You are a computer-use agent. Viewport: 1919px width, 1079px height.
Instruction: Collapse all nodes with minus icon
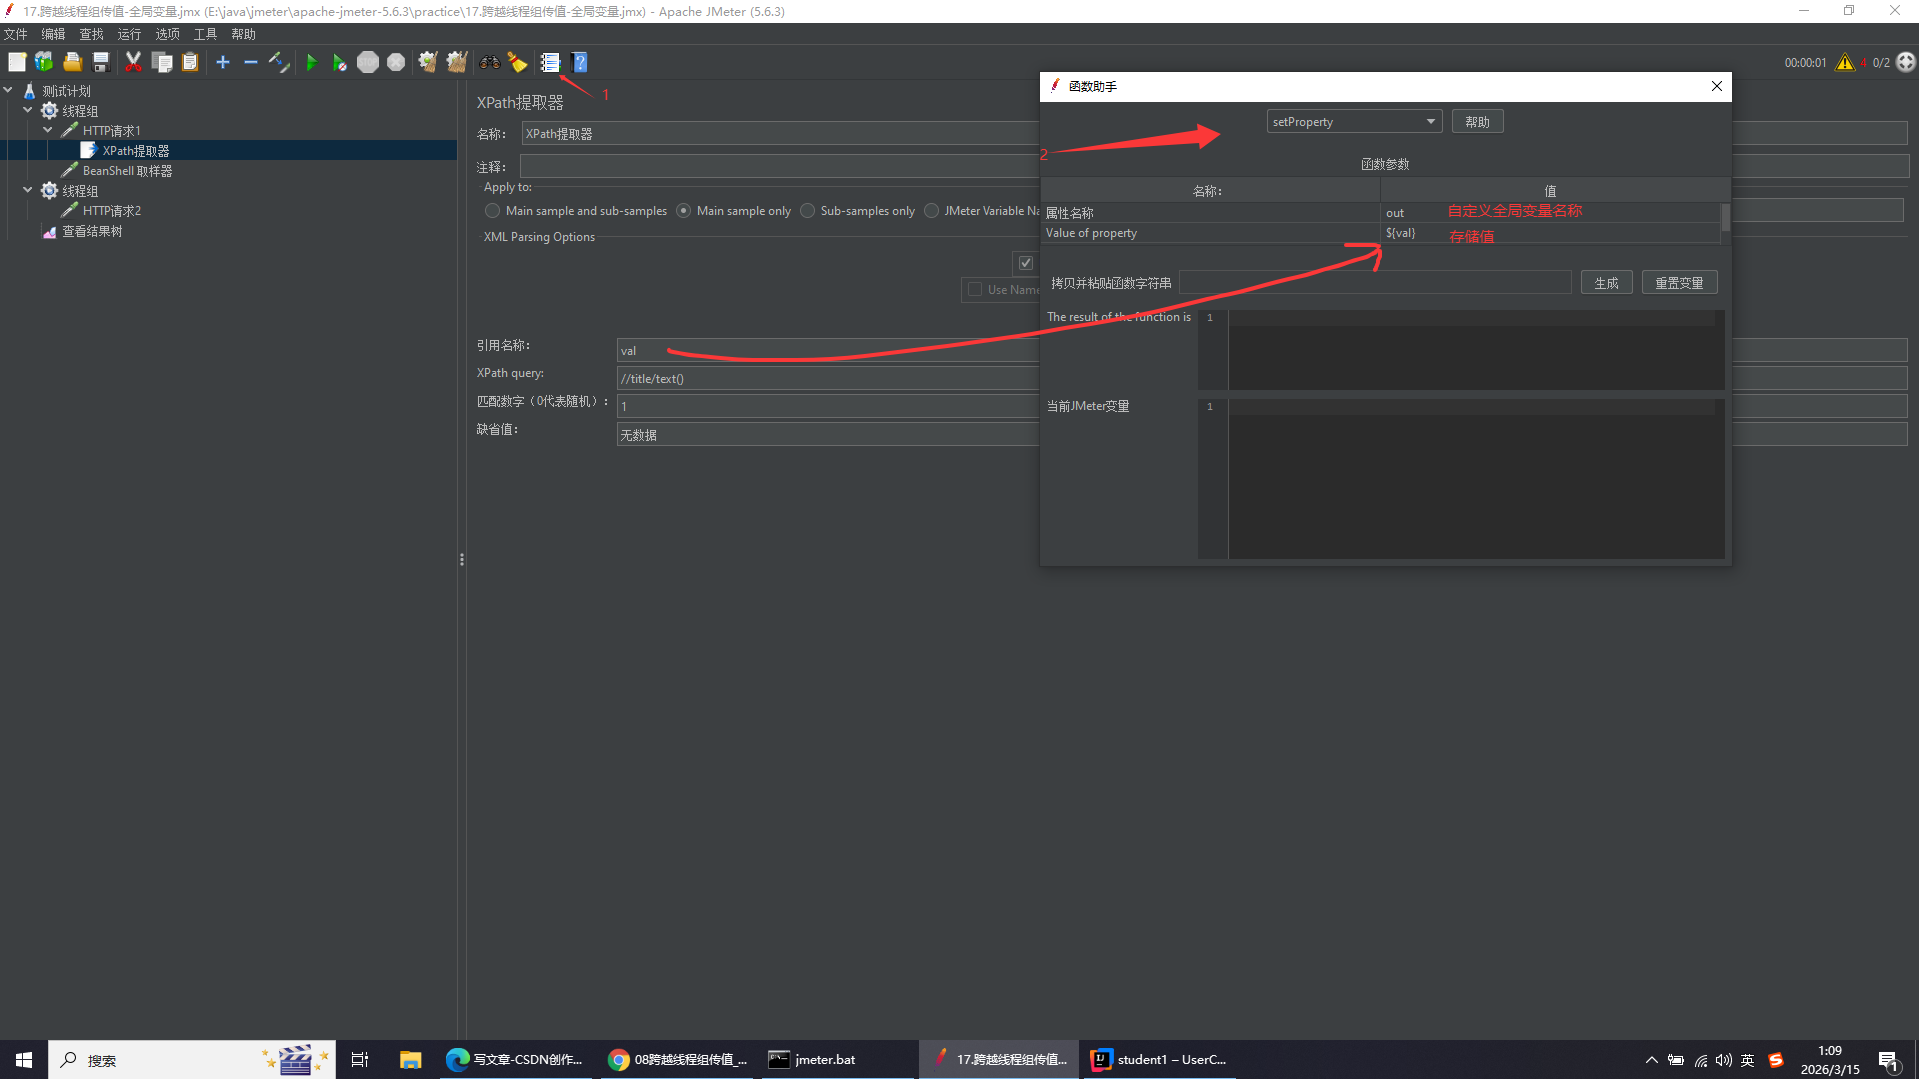251,62
